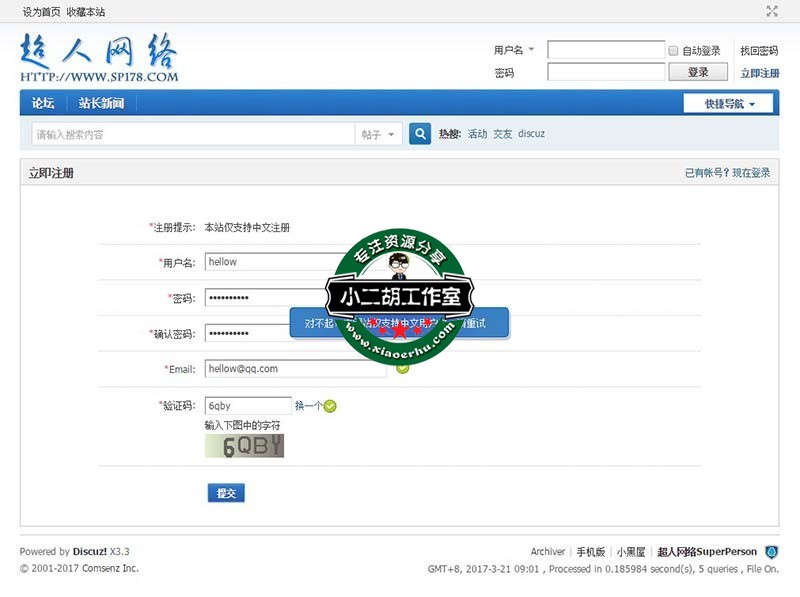Click the 6QBY captcha image
Viewport: 800px width, 597px height.
coord(244,446)
